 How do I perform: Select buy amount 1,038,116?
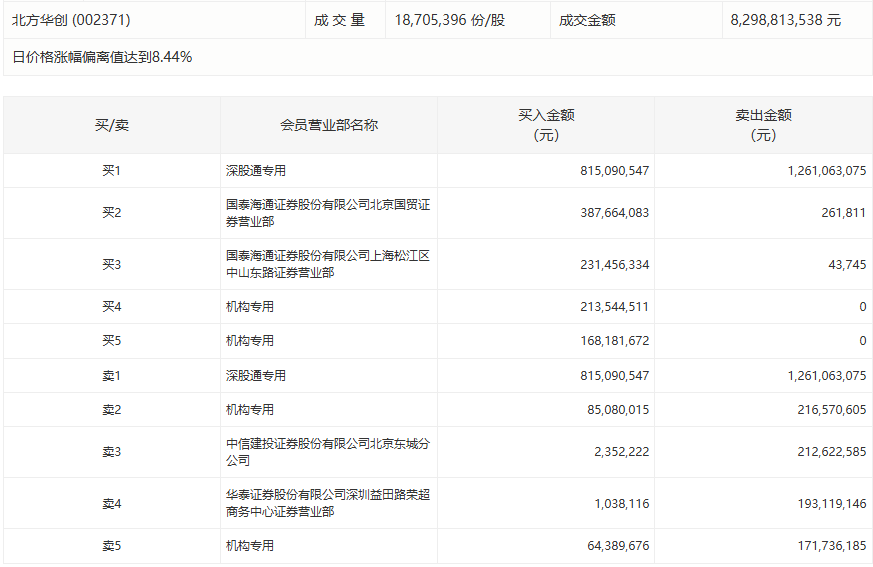click(621, 503)
